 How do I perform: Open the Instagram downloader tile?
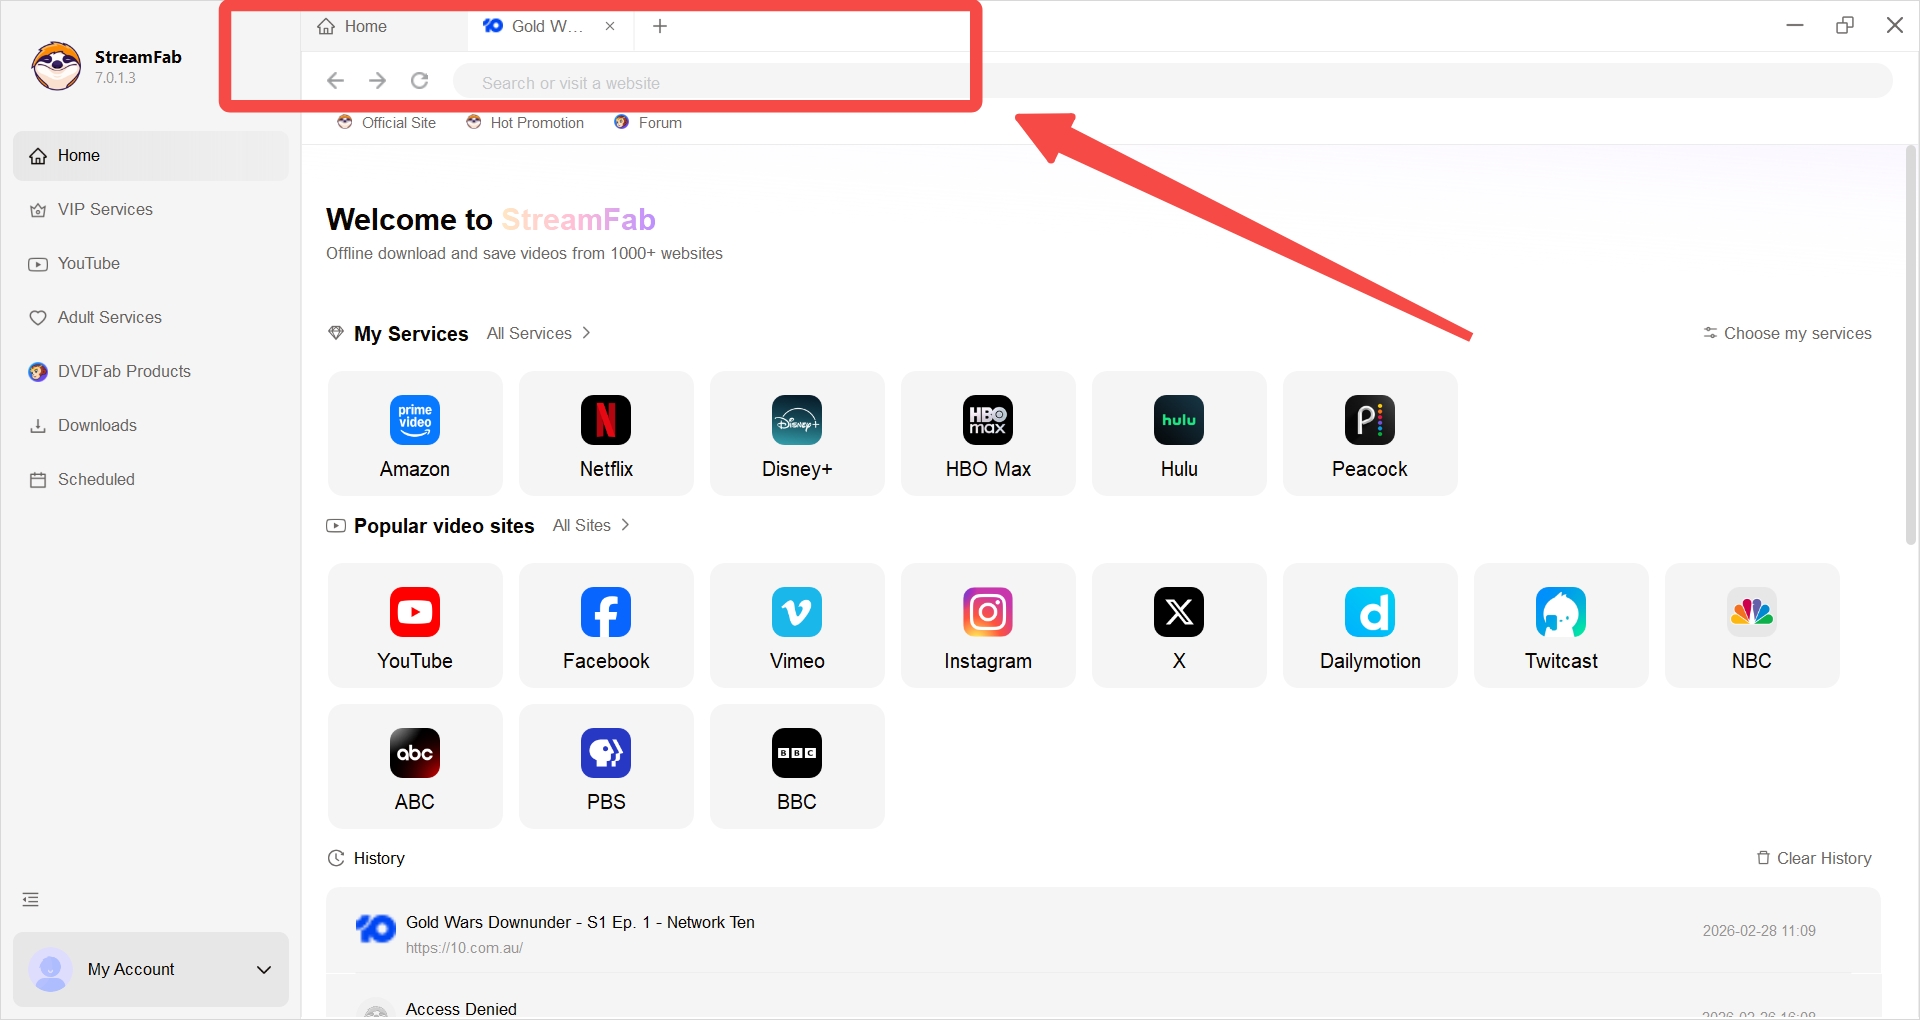click(x=987, y=625)
